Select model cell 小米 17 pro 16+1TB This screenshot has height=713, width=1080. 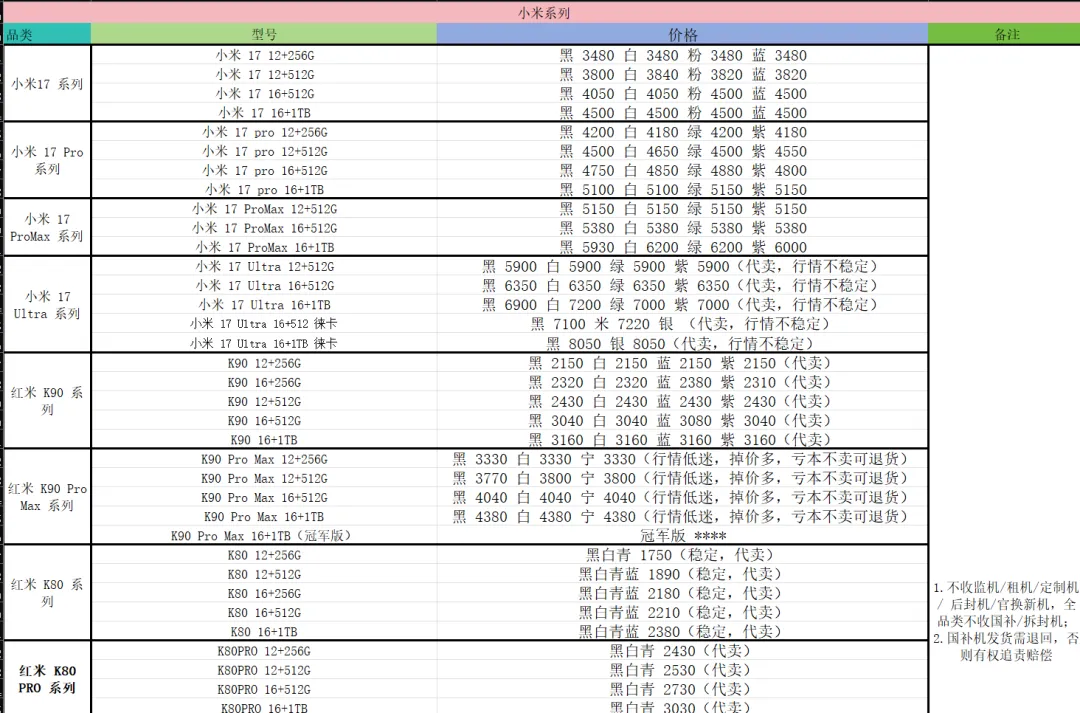click(264, 189)
